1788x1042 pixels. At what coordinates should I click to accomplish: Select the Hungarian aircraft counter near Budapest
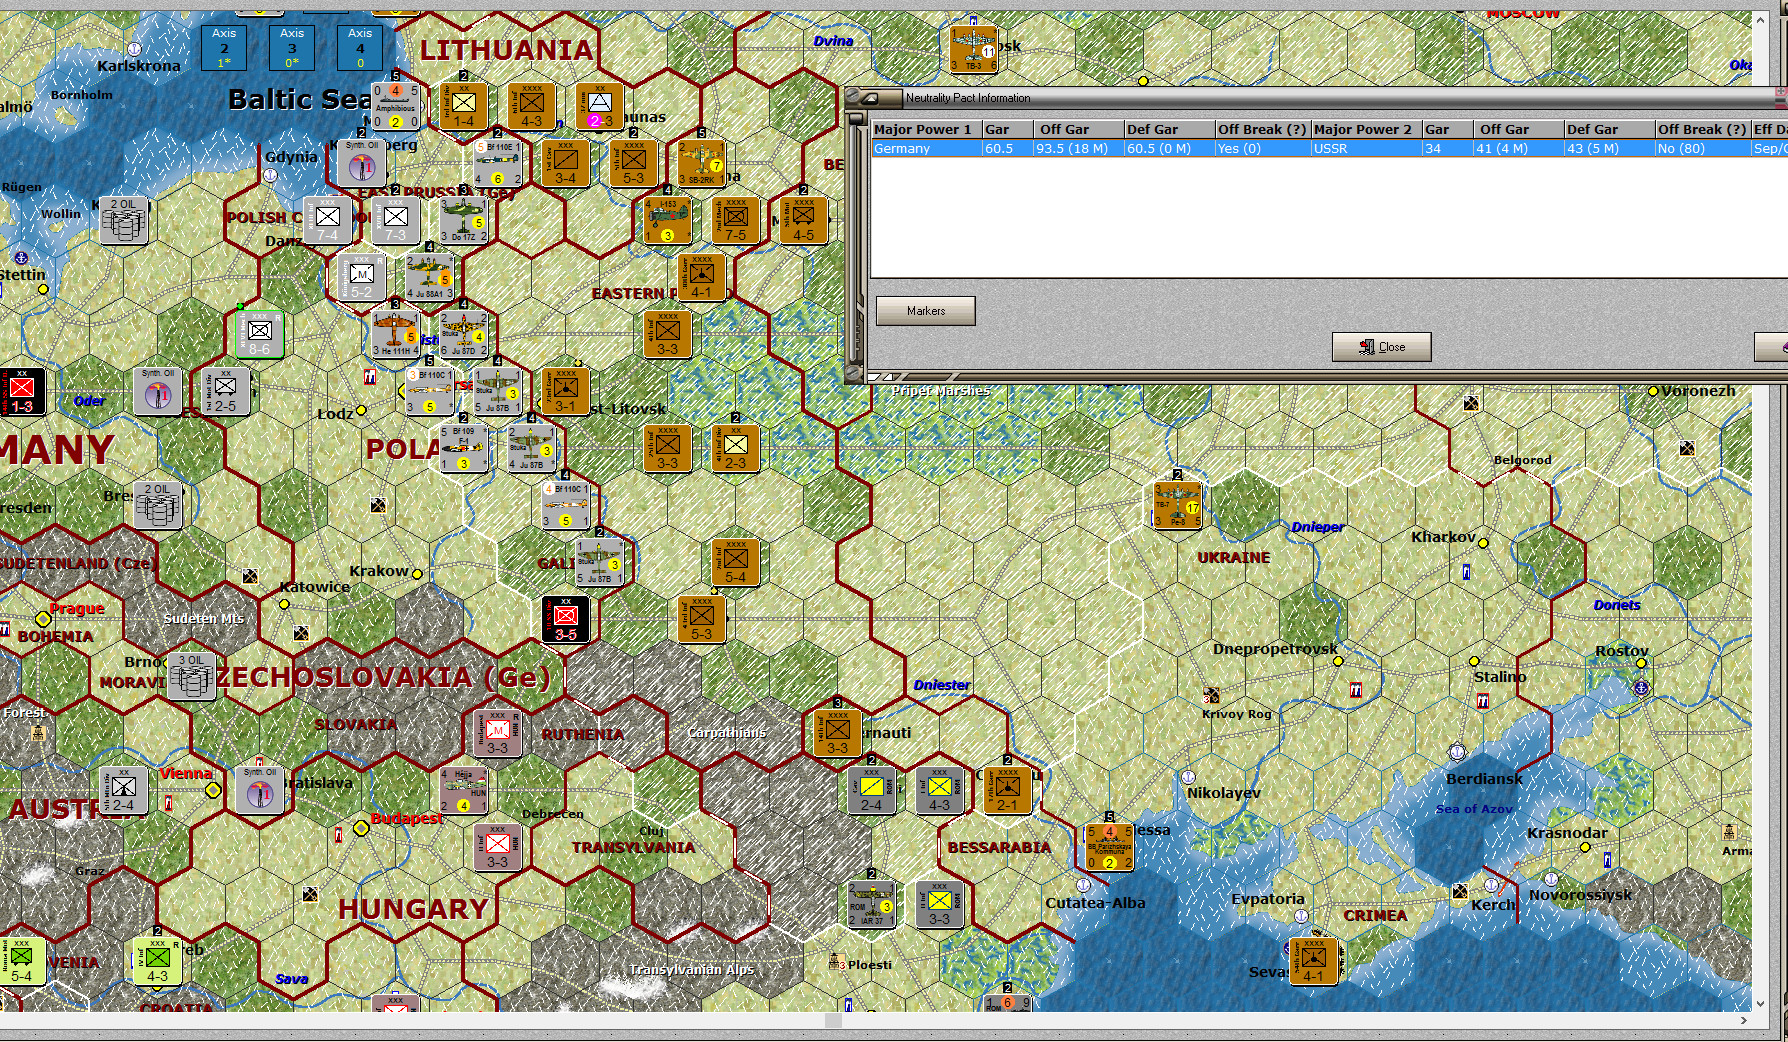pos(463,790)
